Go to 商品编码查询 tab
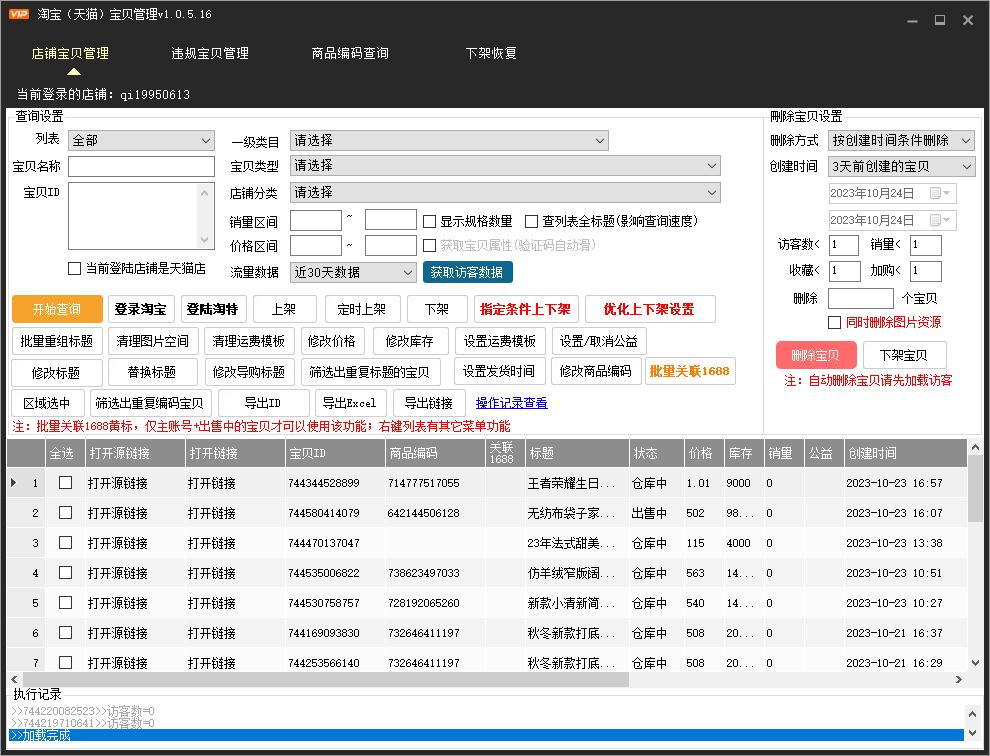990x756 pixels. 350,54
